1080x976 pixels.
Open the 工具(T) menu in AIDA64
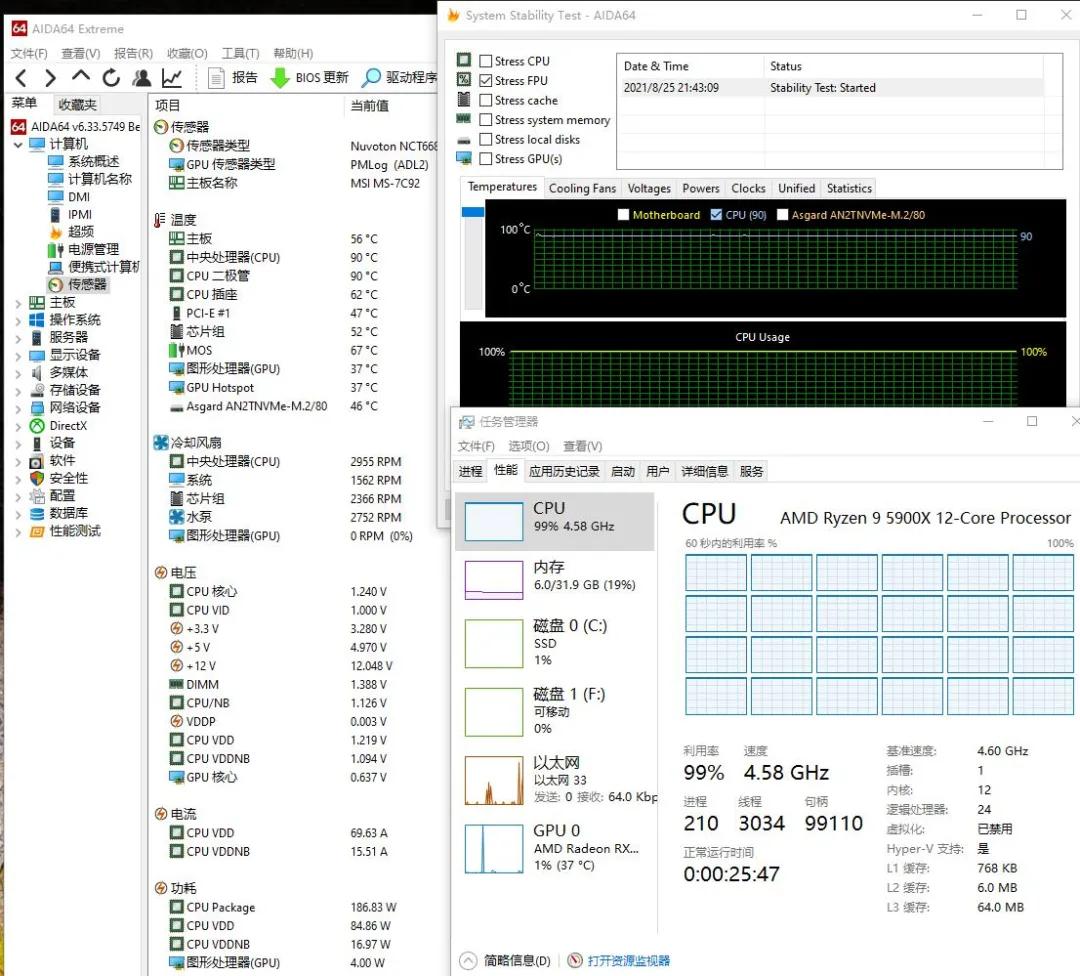[x=240, y=53]
